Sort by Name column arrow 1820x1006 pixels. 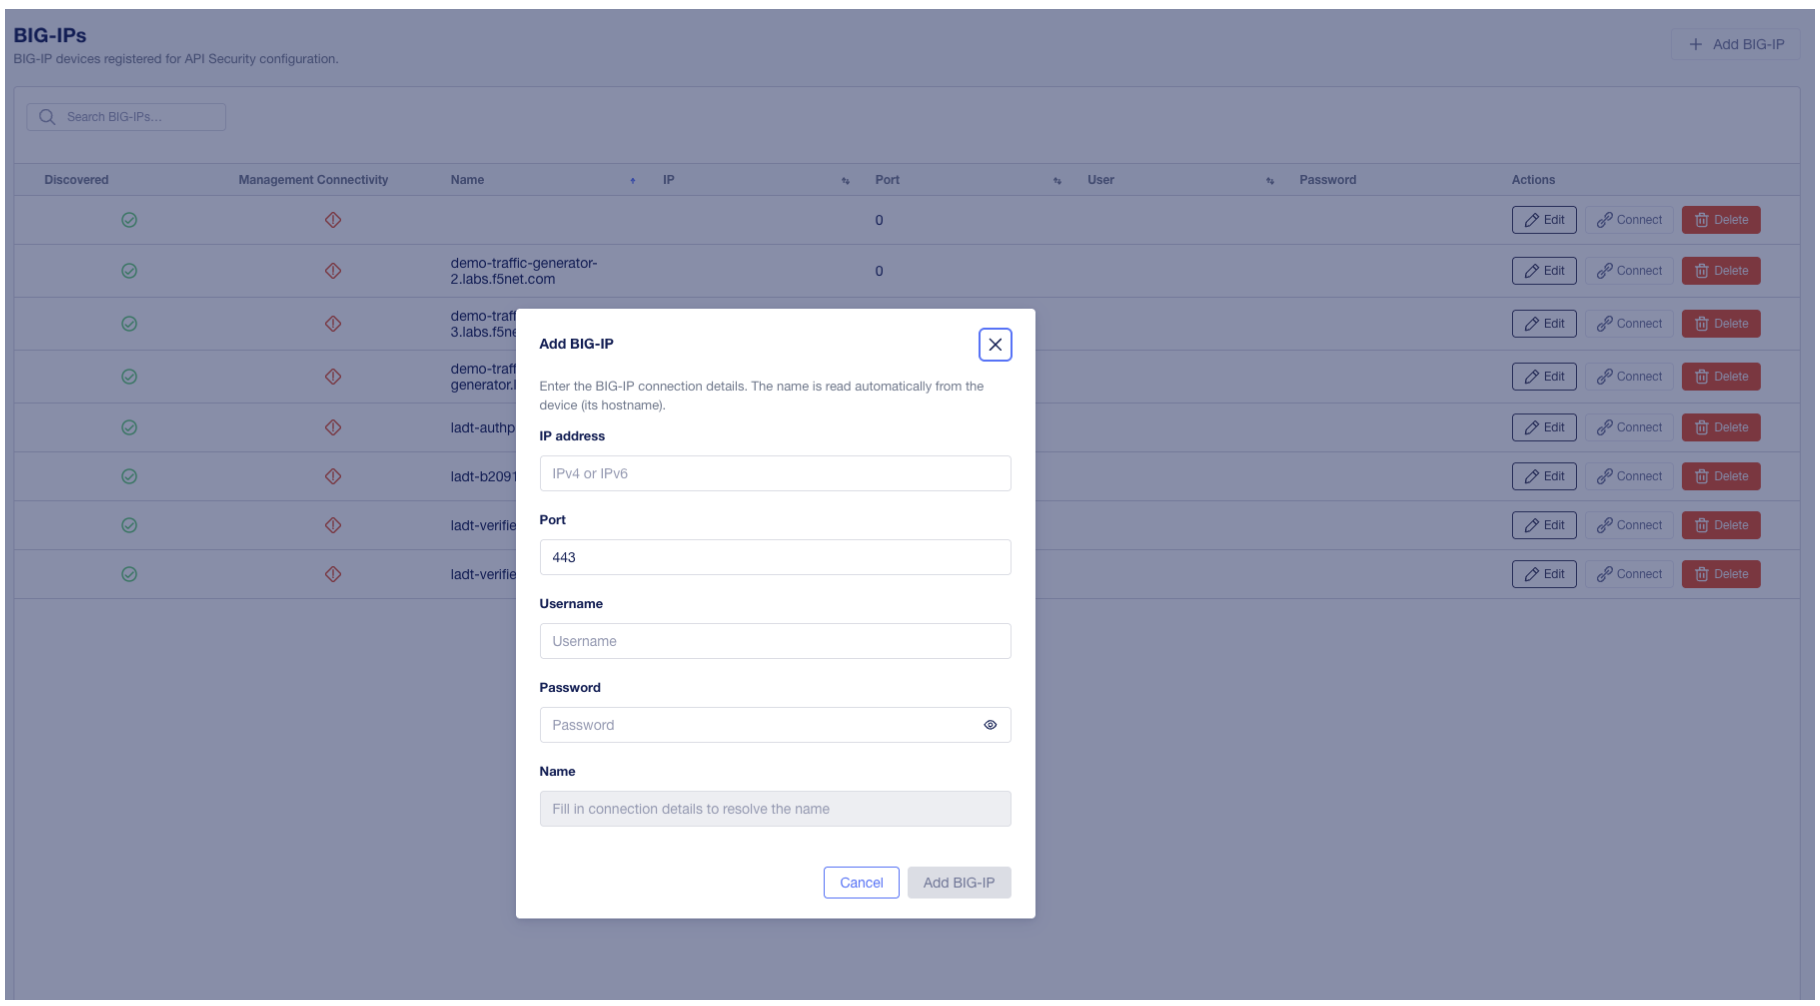click(x=632, y=181)
